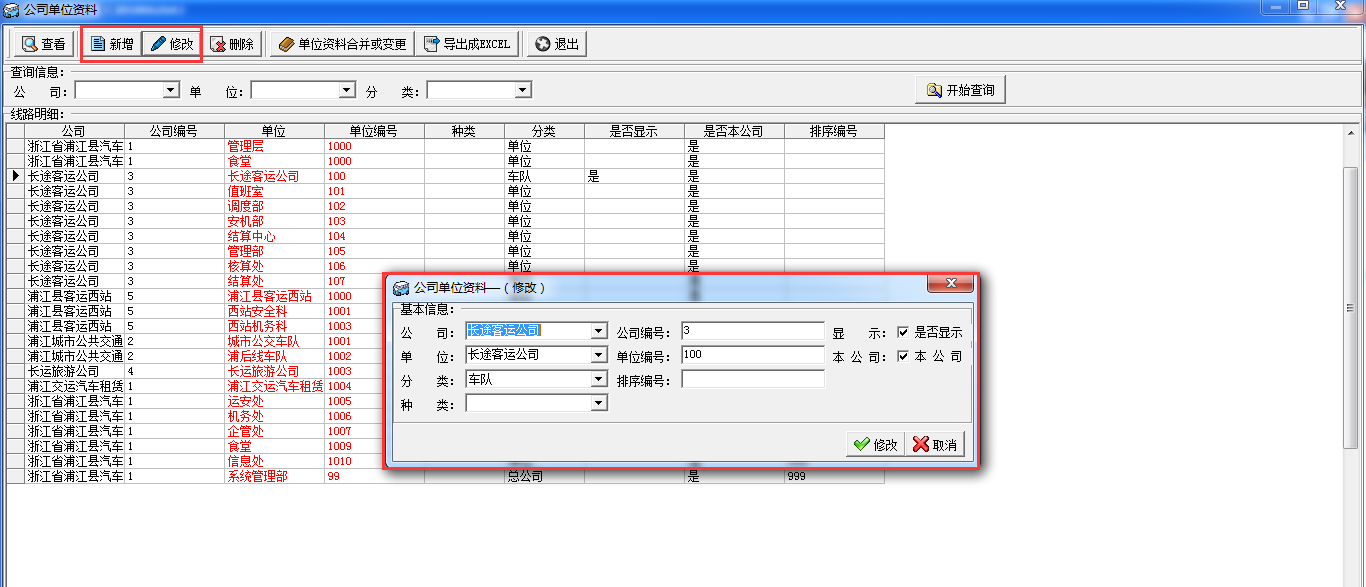Viewport: 1366px width, 587px height.
Task: Toggle the 是否显示 checkbox in the dialog
Action: coord(903,332)
